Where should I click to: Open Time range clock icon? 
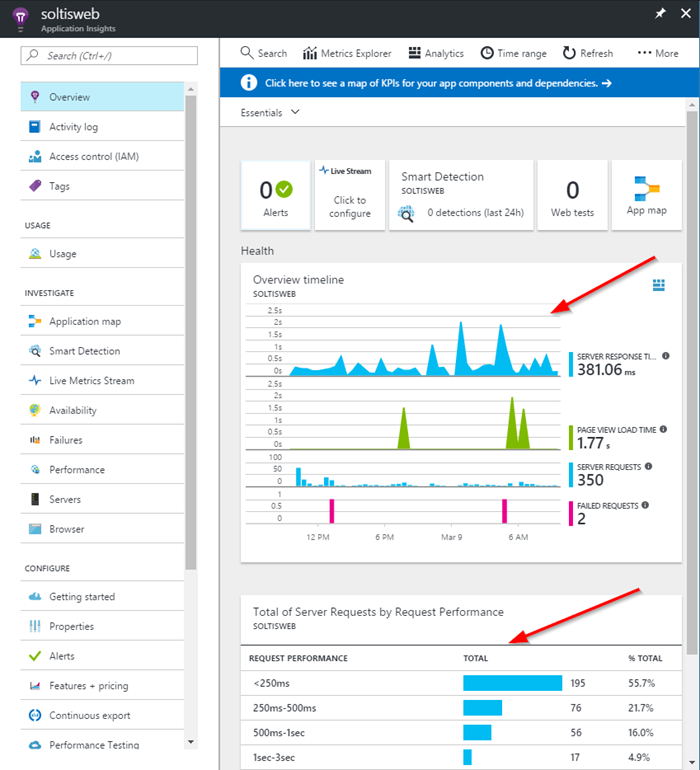coord(487,53)
